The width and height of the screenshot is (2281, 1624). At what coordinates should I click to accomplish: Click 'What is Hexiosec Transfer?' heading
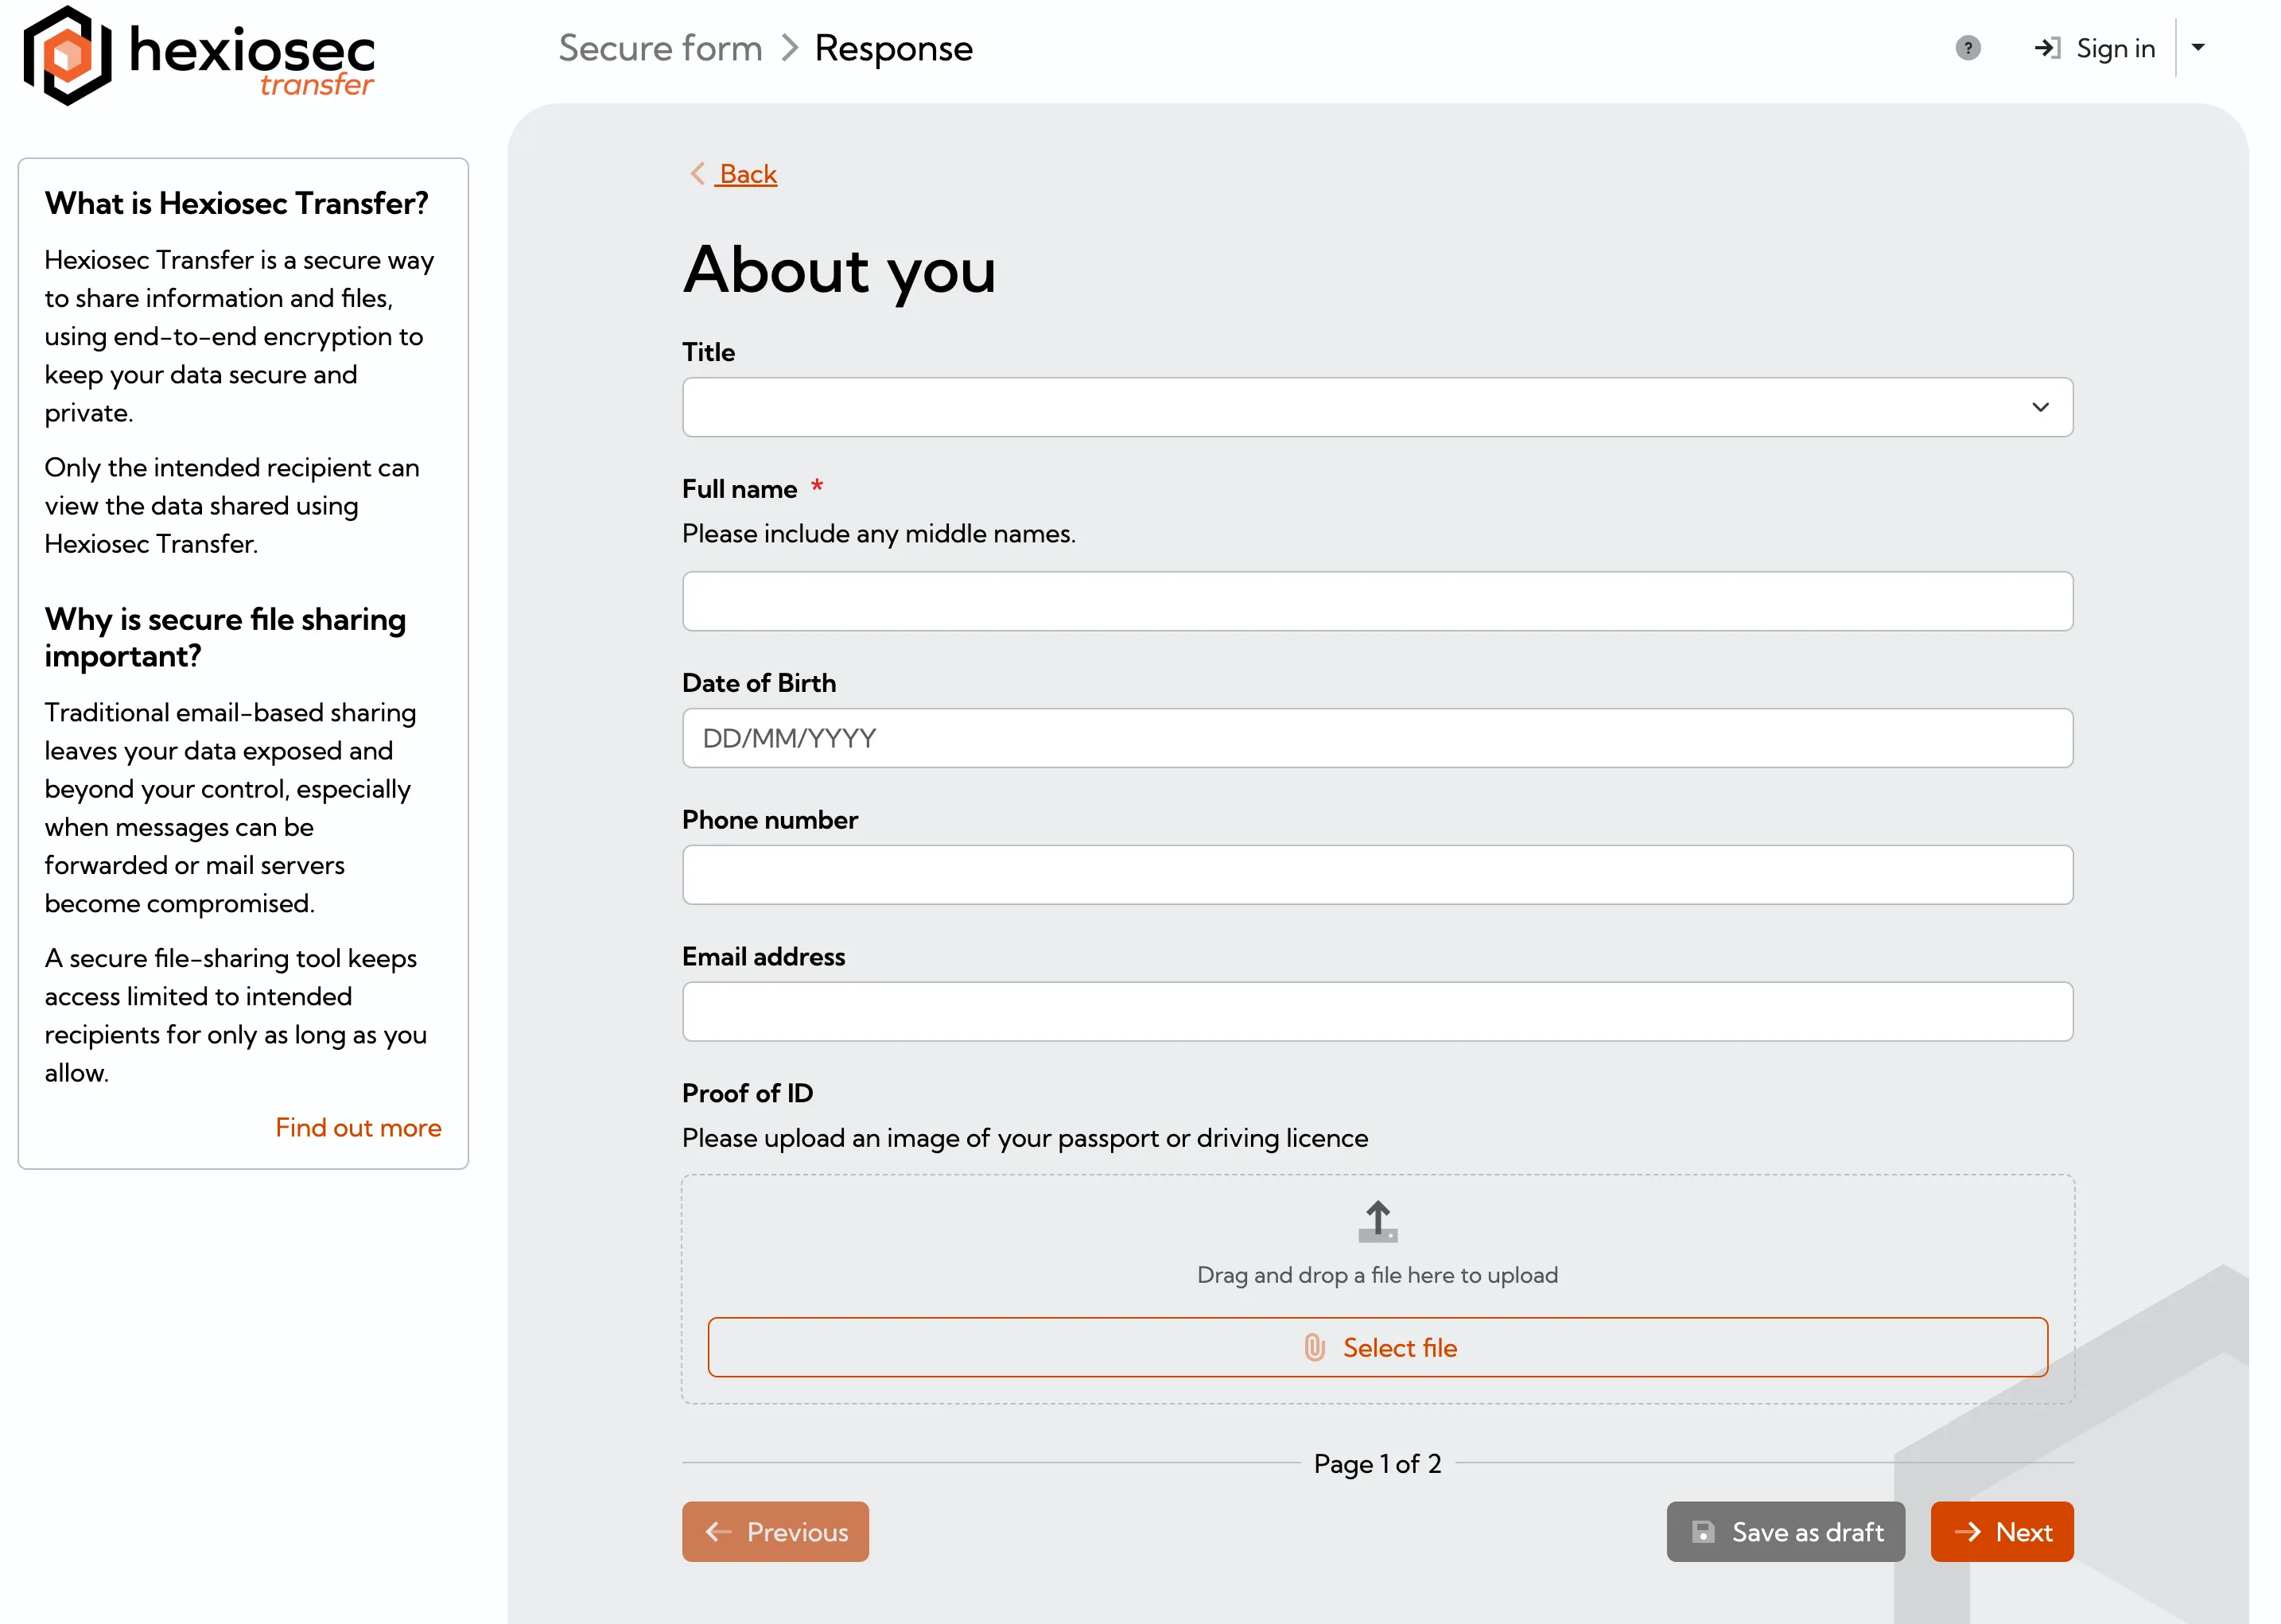pyautogui.click(x=236, y=203)
